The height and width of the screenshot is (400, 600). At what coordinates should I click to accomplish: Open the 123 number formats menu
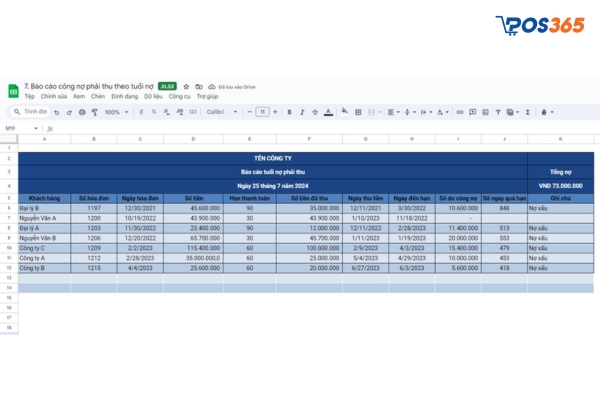point(192,112)
